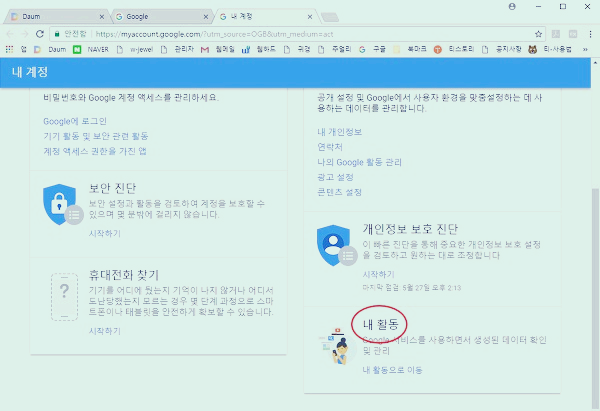
Task: Open the 구글 bookmark with Google icon
Action: tap(372, 49)
